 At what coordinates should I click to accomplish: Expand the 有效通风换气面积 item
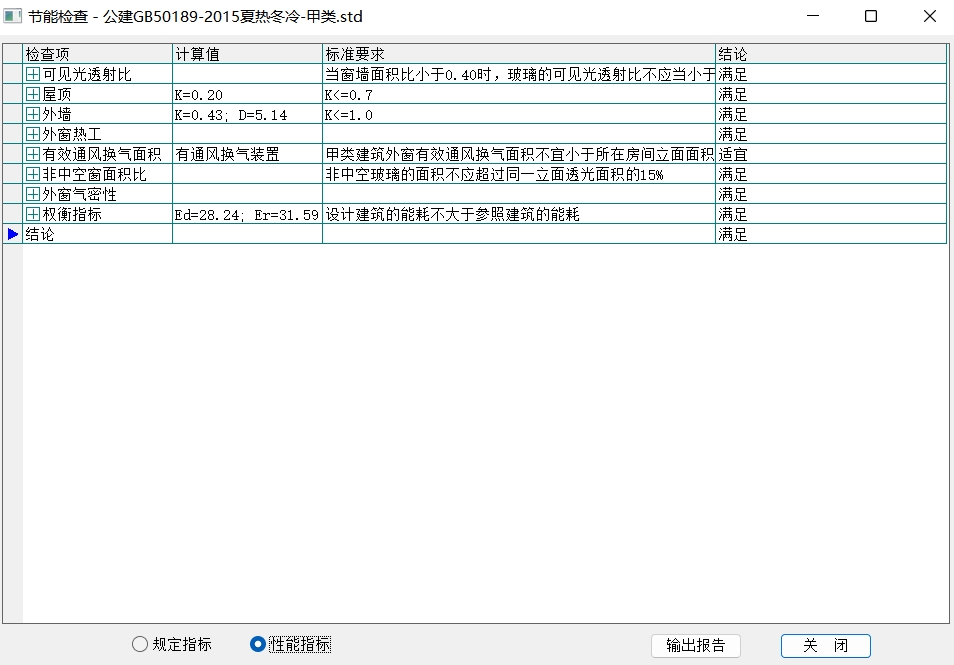[x=33, y=154]
